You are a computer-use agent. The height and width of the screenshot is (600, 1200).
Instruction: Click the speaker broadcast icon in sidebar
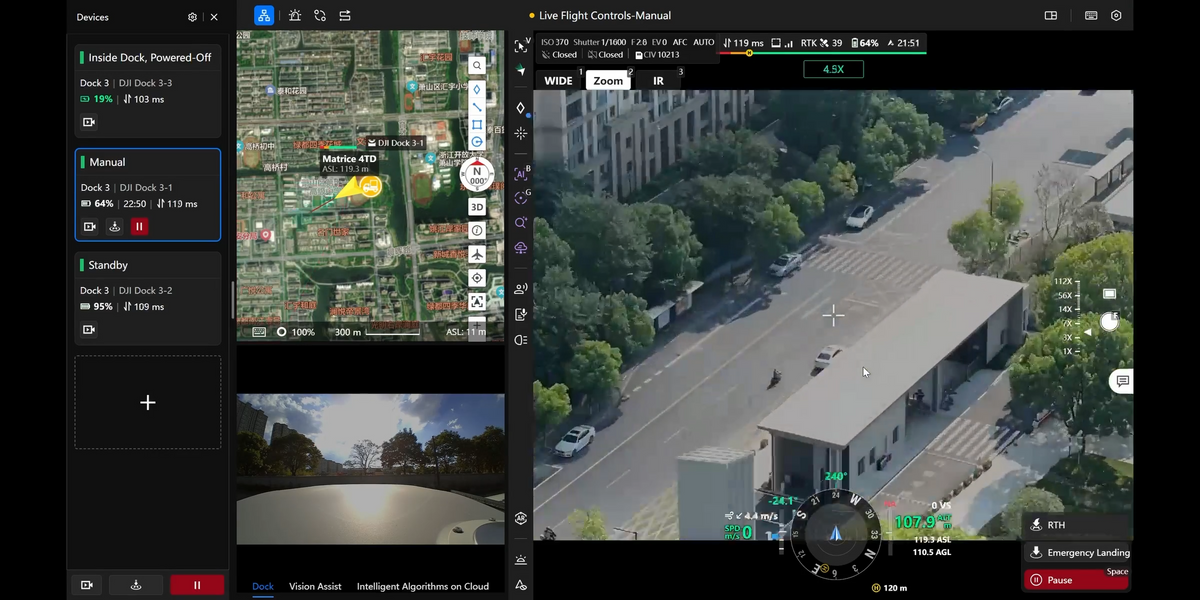point(520,289)
